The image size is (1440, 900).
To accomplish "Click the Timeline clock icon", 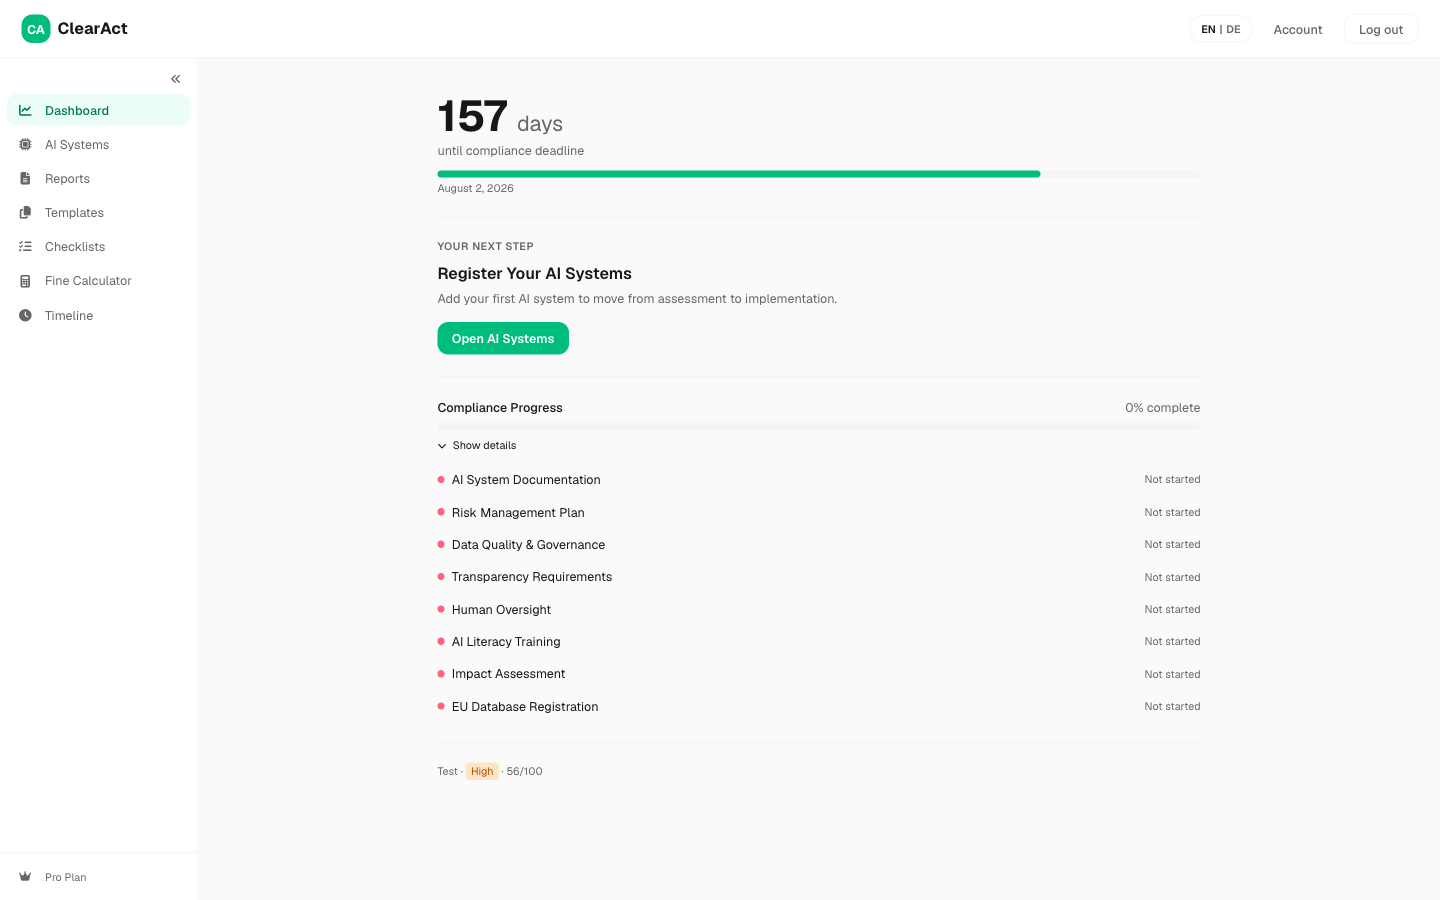I will pos(24,315).
